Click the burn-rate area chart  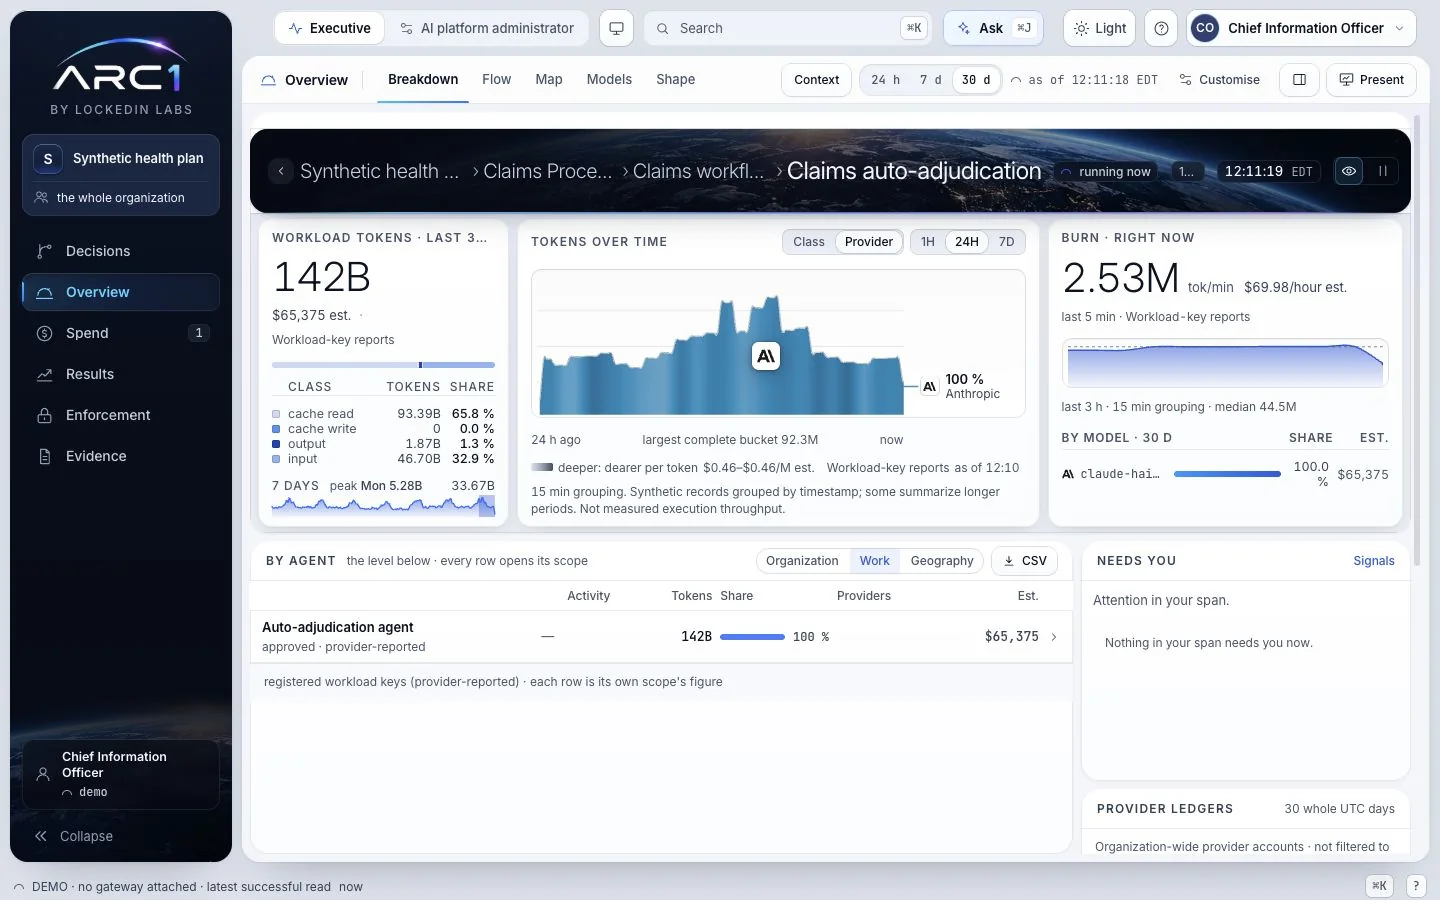pos(1225,363)
